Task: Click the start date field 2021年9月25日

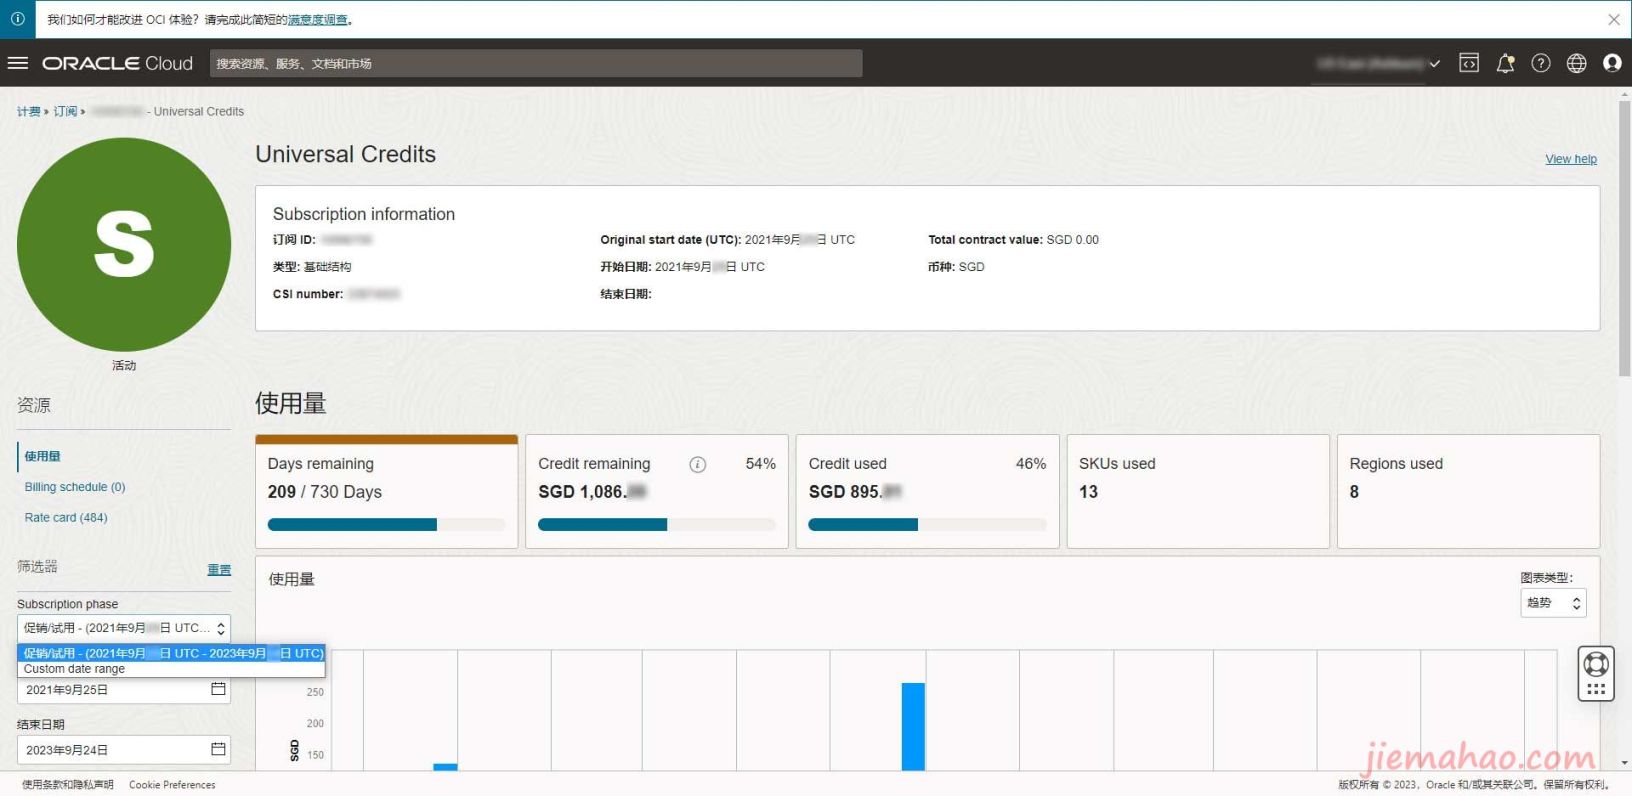Action: pos(124,690)
